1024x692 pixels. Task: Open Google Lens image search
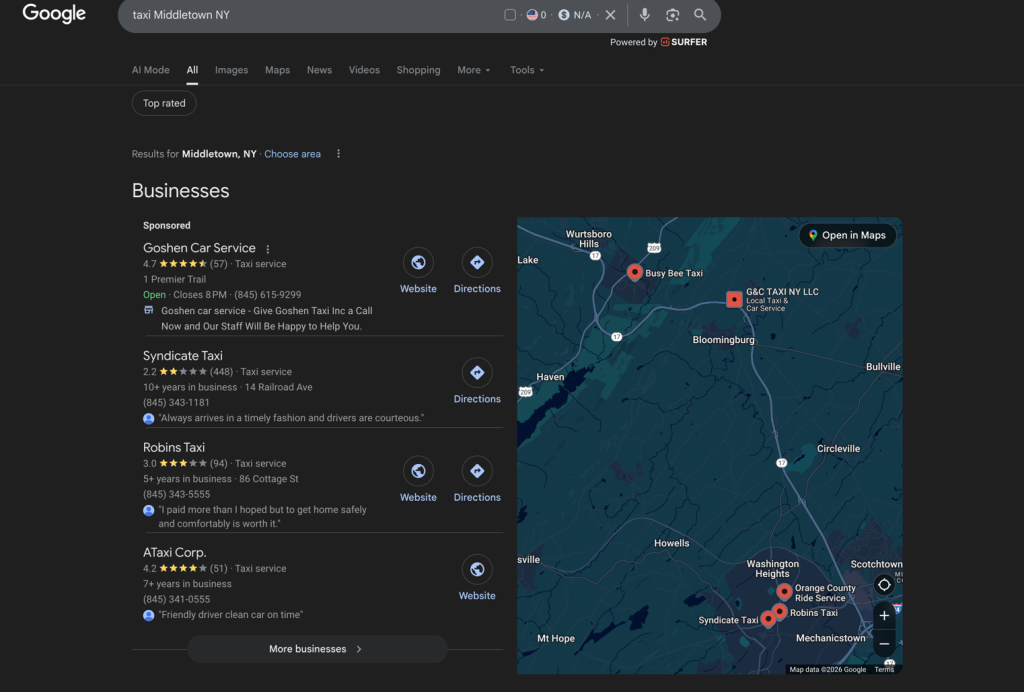672,15
